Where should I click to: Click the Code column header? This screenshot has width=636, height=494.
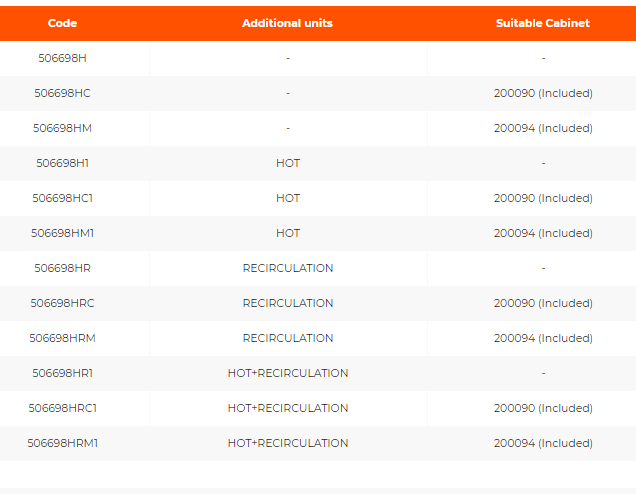62,23
